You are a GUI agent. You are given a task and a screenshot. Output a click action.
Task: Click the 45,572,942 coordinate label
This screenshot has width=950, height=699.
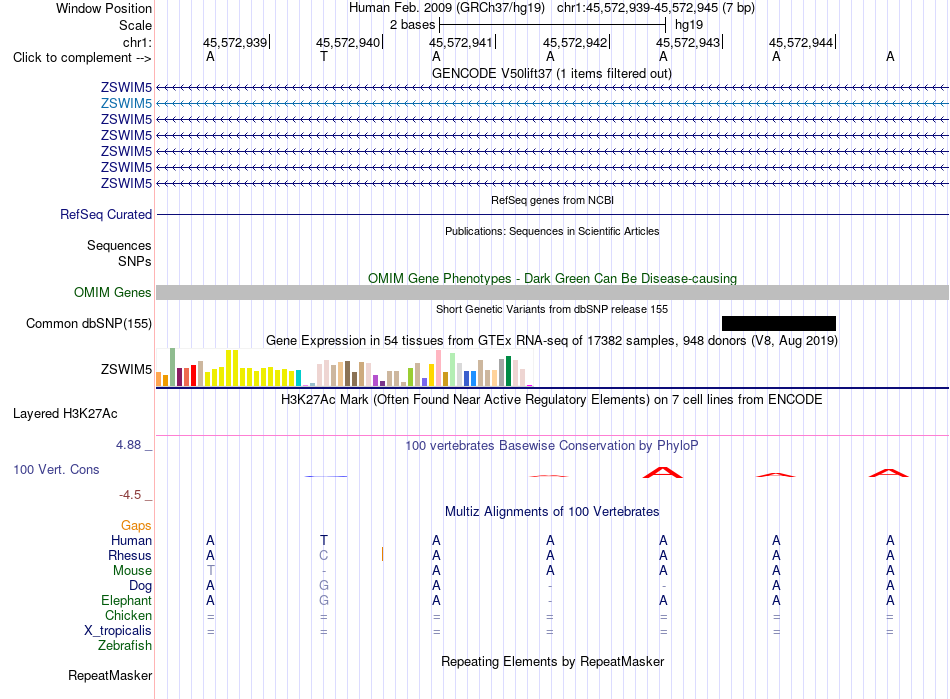pyautogui.click(x=575, y=42)
